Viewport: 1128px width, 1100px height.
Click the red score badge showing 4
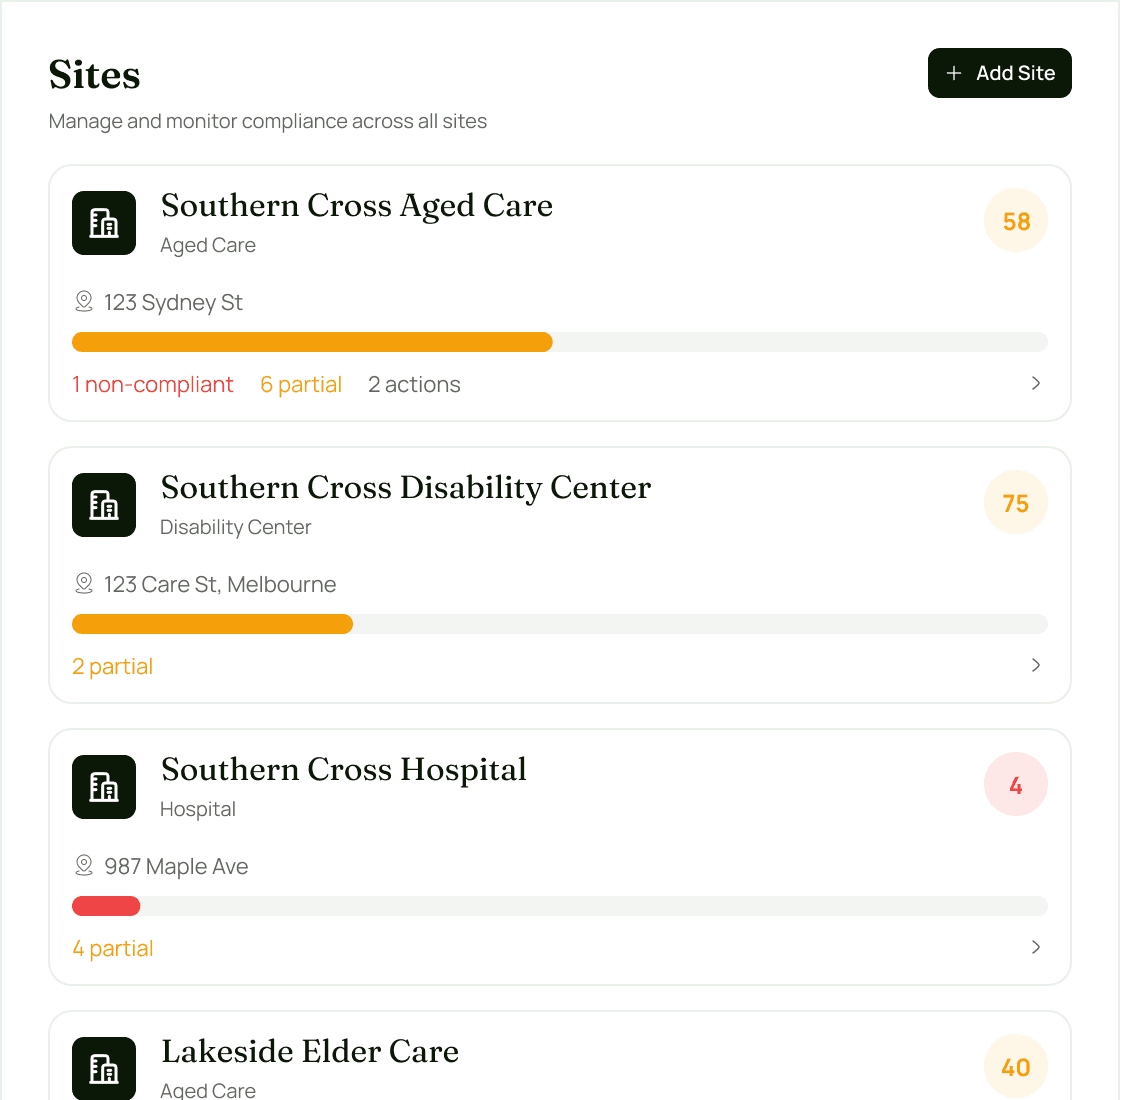1015,784
